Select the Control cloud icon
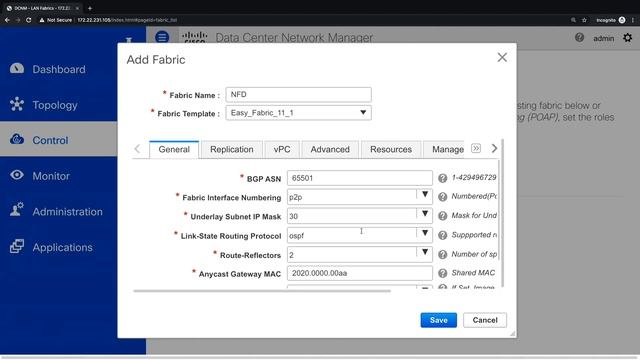Viewport: 640px width, 360px height. click(x=17, y=140)
